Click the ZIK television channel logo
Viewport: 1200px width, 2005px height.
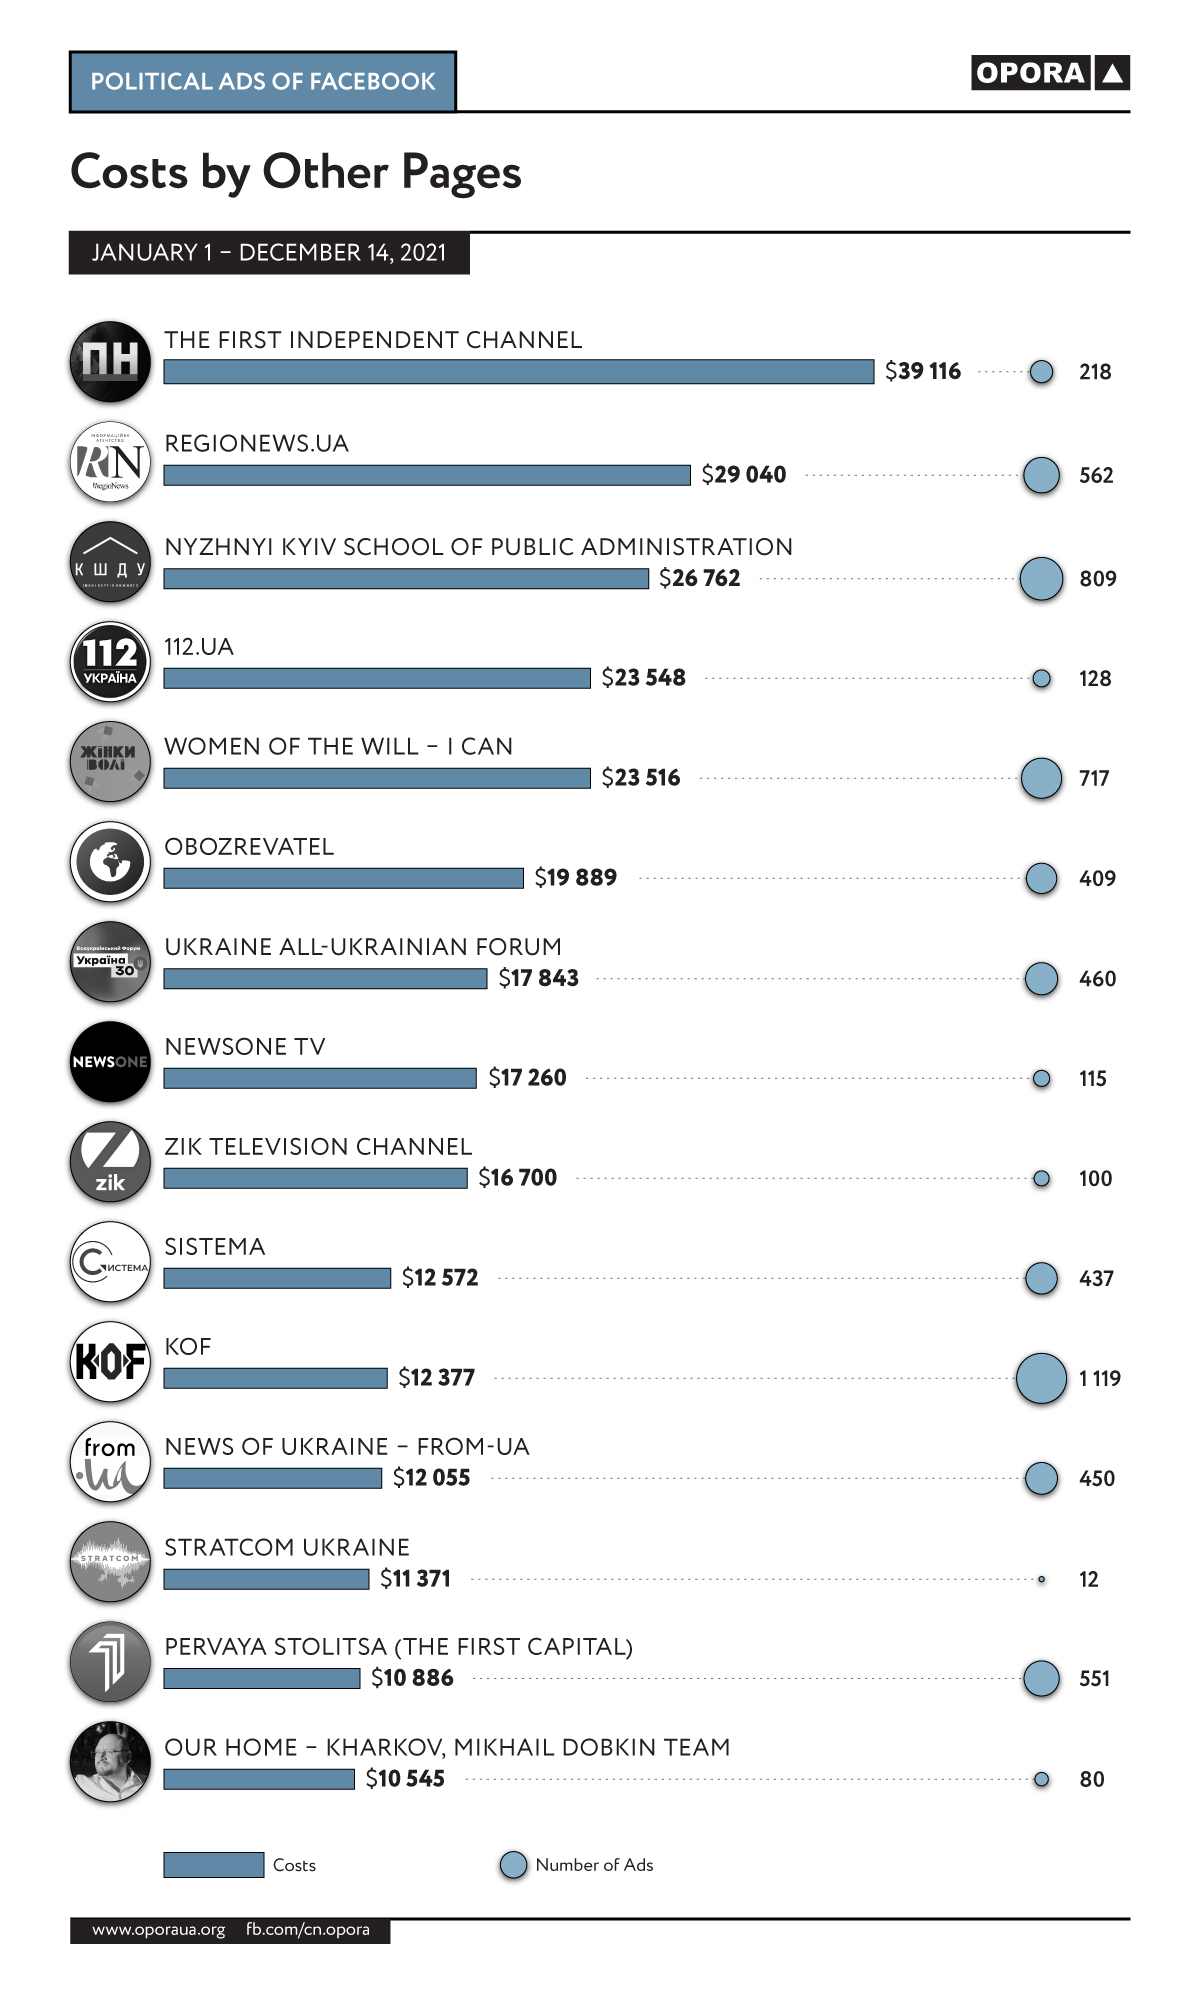(110, 1161)
